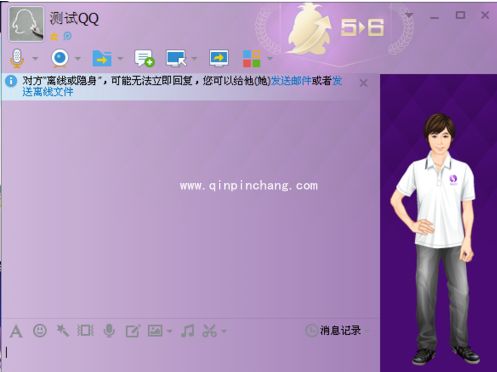The image size is (497, 372).
Task: Start a voice call with microphone icon
Action: 17,58
